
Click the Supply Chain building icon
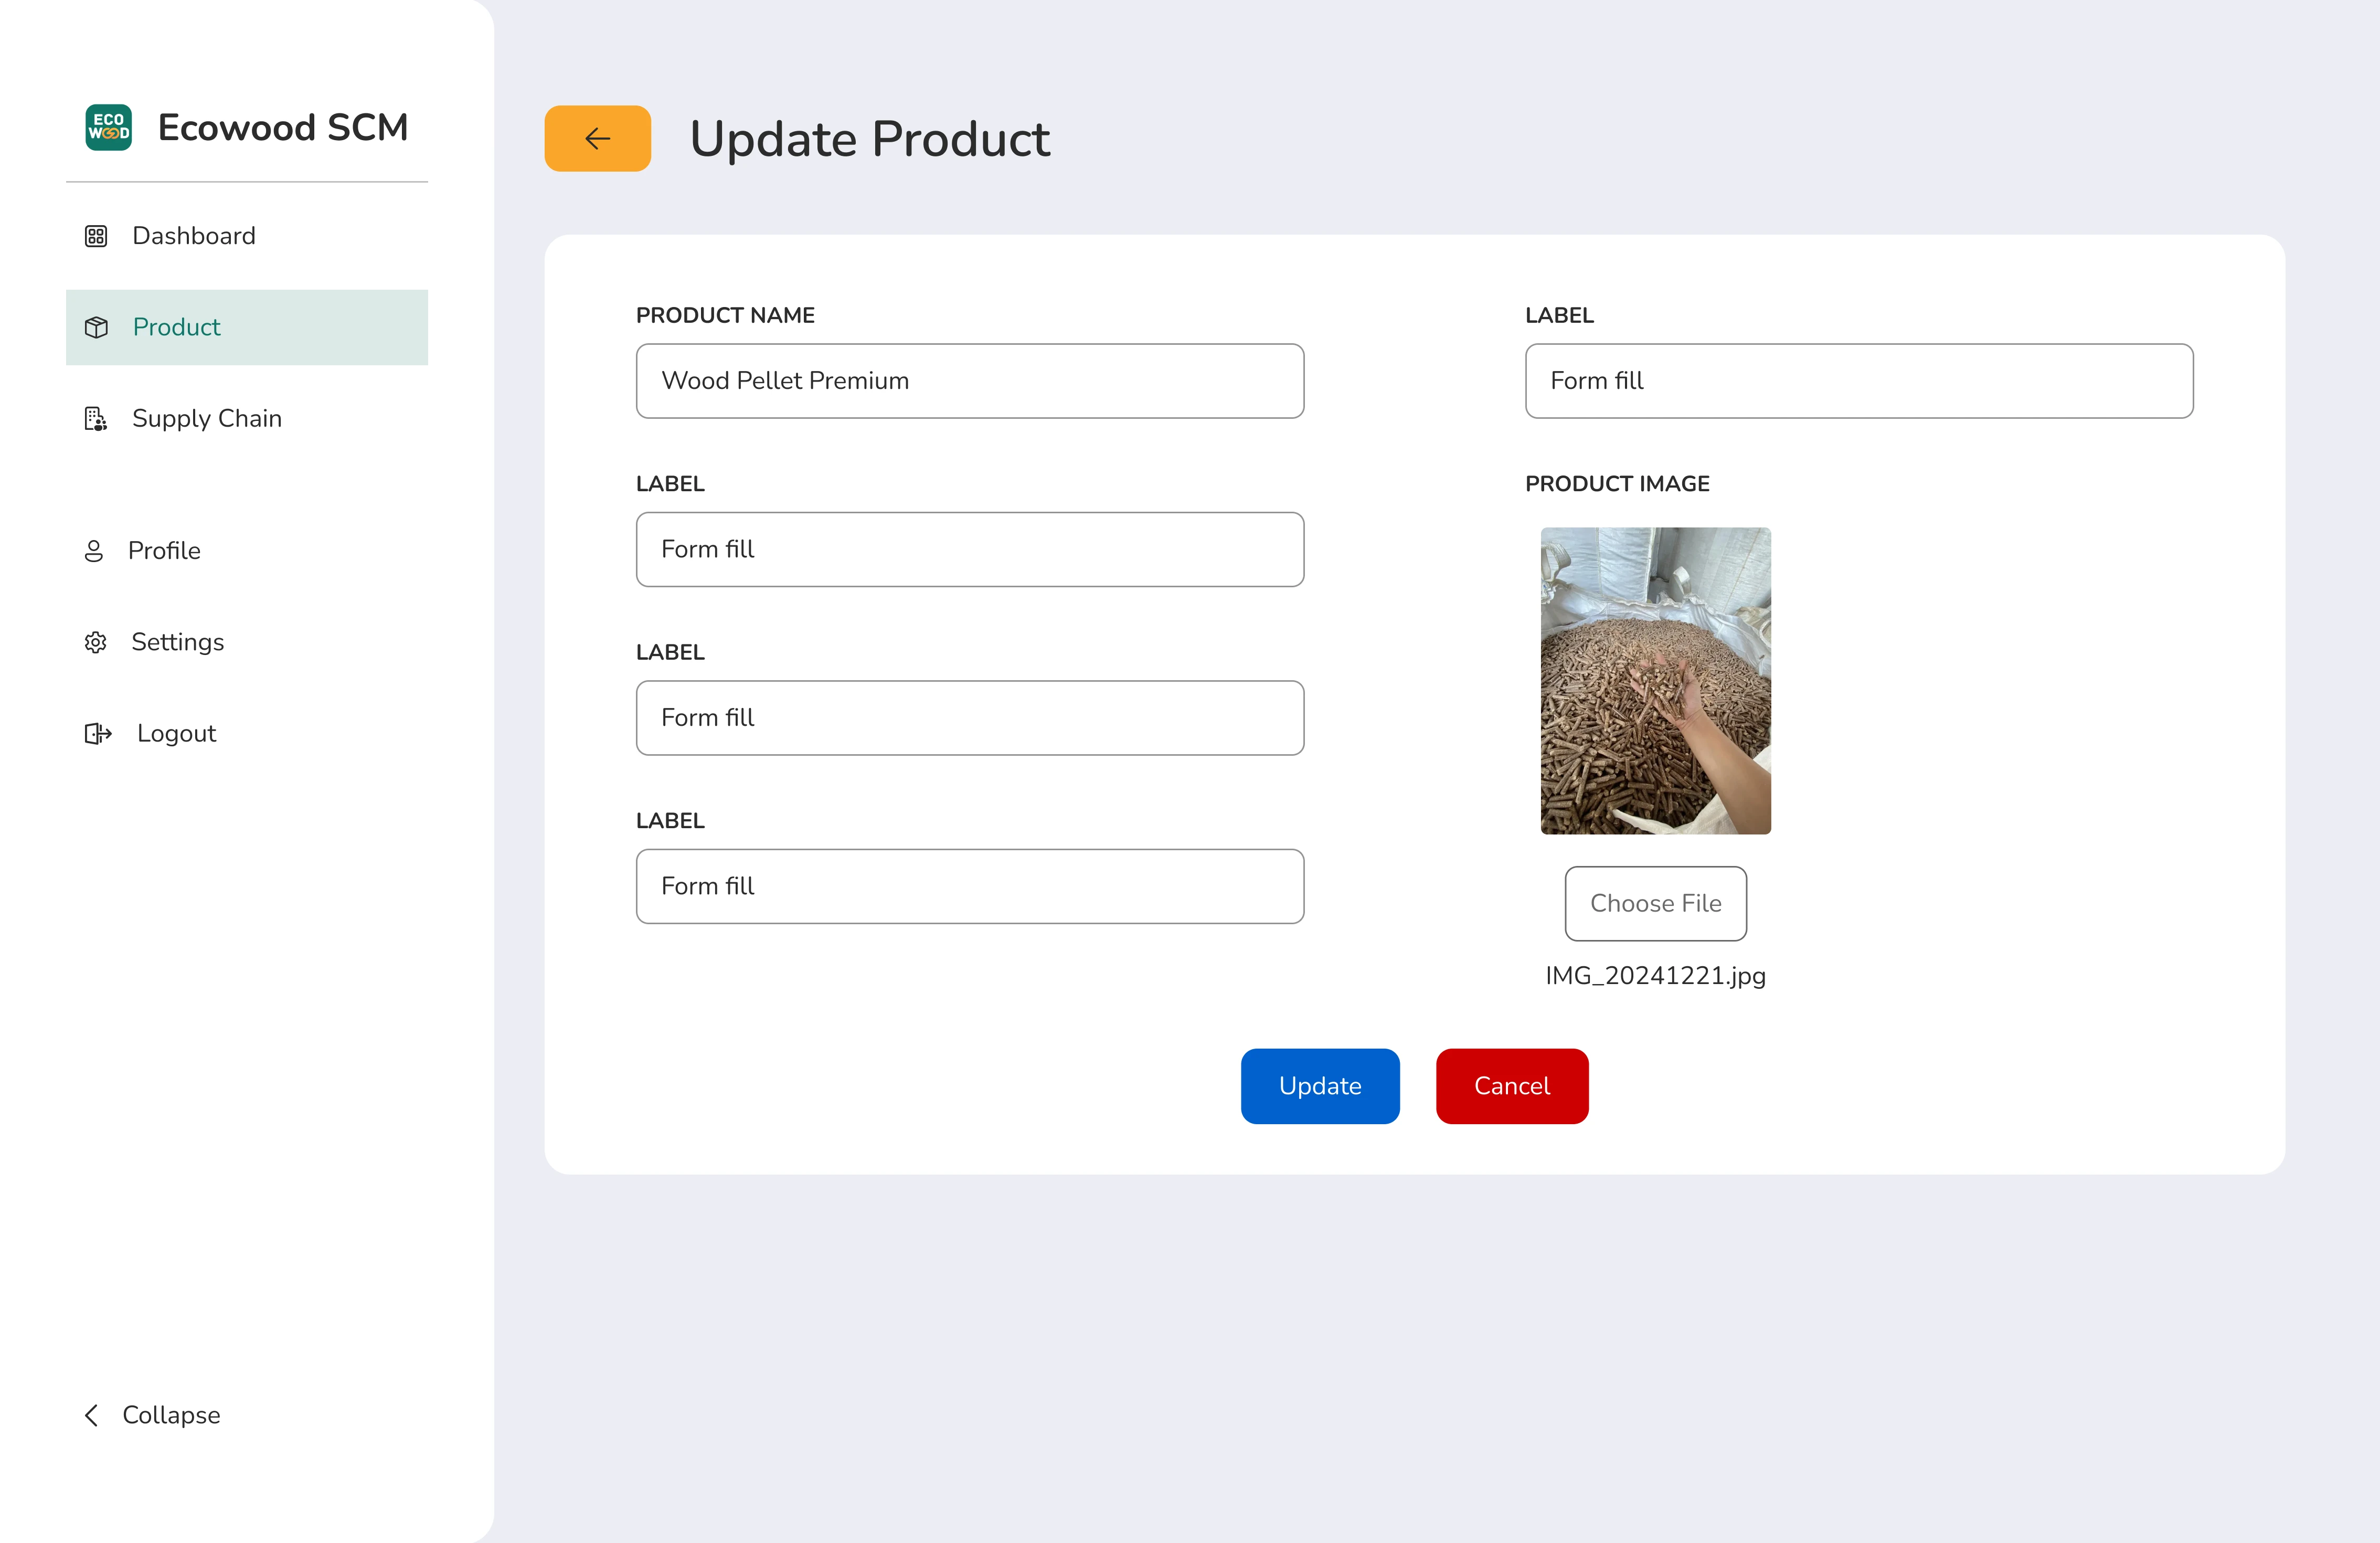(96, 419)
